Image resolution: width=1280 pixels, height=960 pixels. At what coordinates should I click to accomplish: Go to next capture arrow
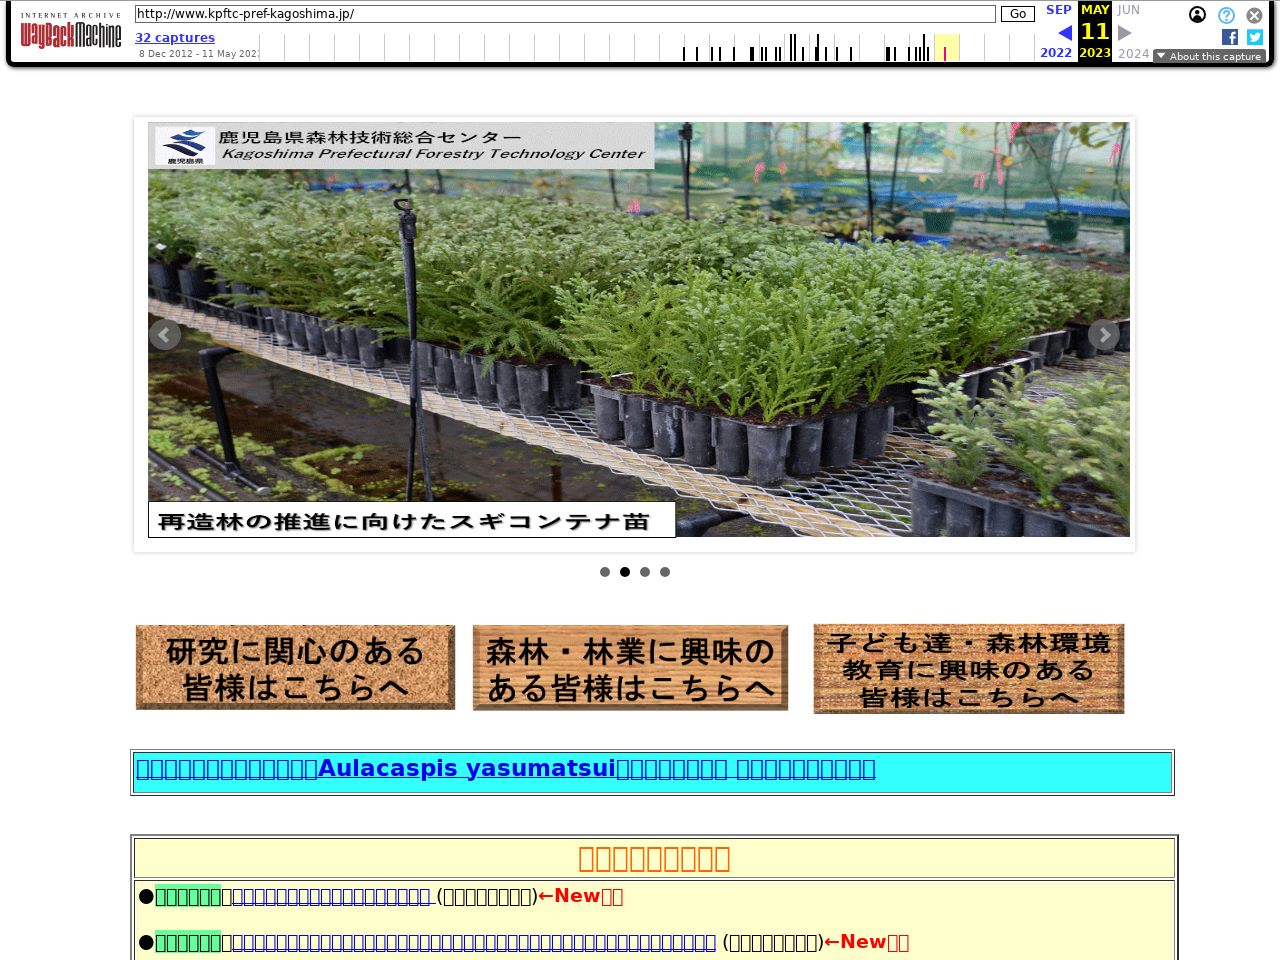click(x=1124, y=33)
